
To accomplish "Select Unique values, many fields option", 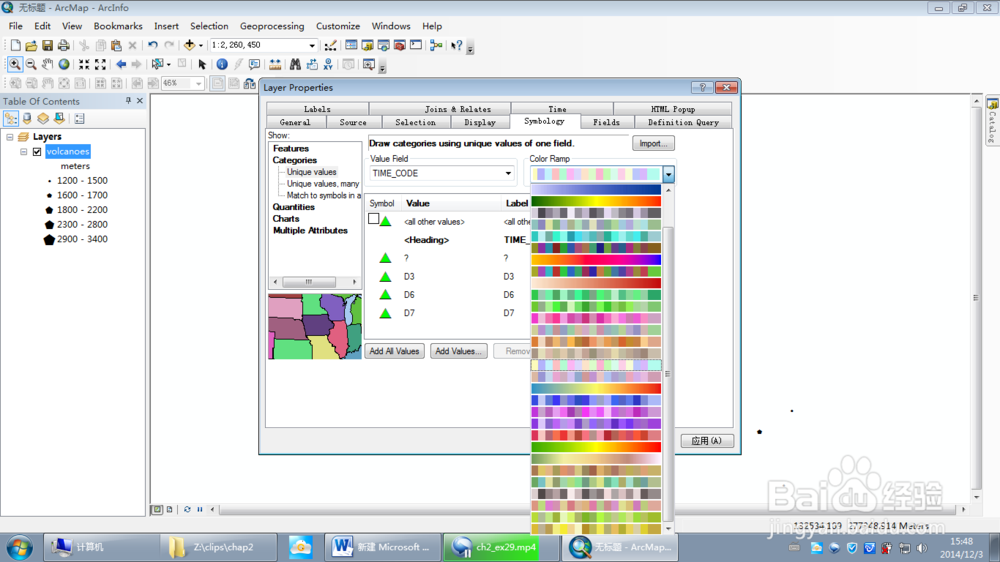I will [x=323, y=184].
